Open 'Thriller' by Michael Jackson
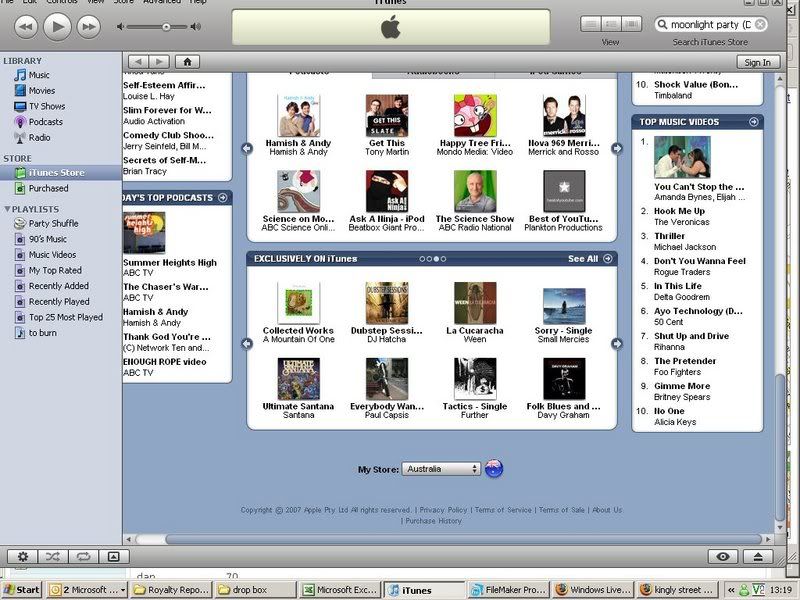800x600 pixels. 669,236
